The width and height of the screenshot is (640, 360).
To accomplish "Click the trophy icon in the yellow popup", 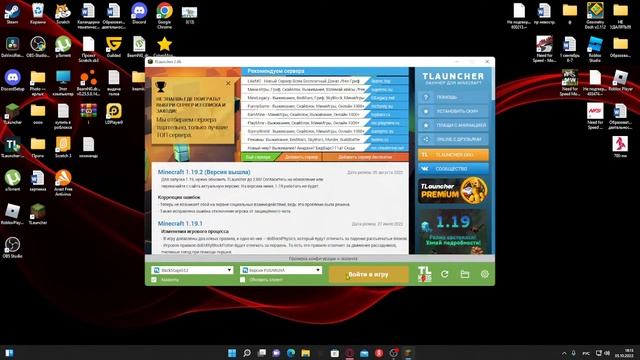I will pyautogui.click(x=161, y=87).
